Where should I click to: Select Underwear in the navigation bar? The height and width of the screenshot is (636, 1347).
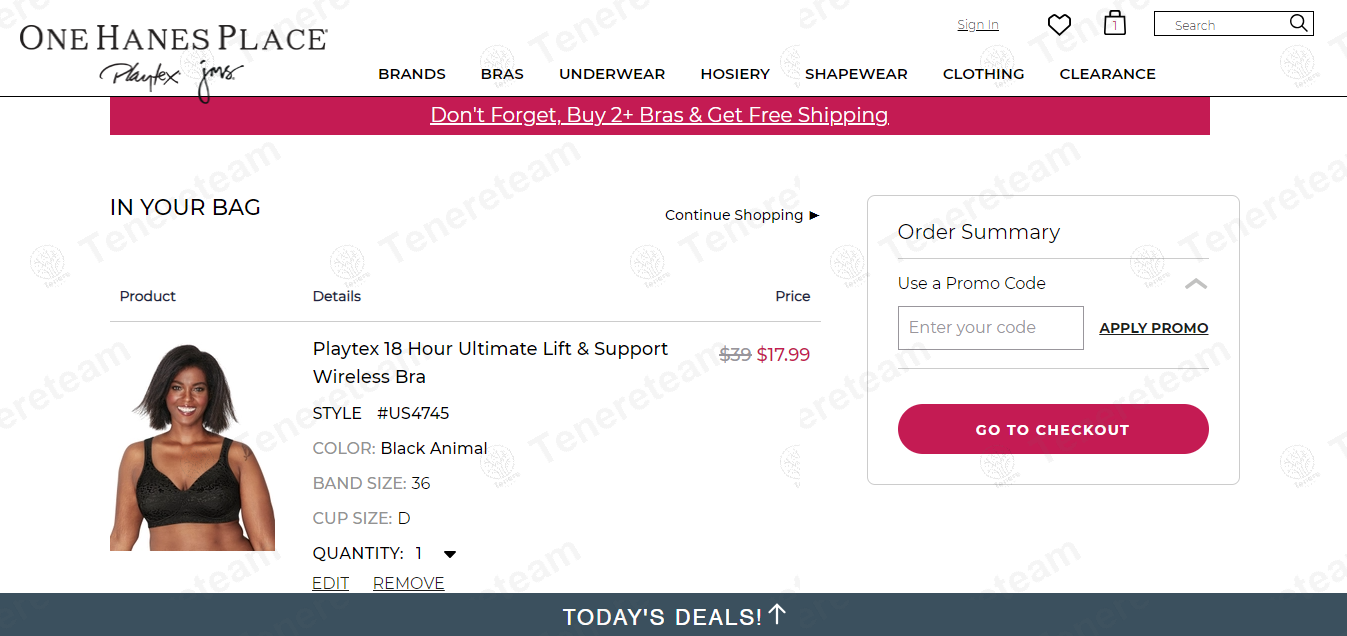tap(612, 74)
